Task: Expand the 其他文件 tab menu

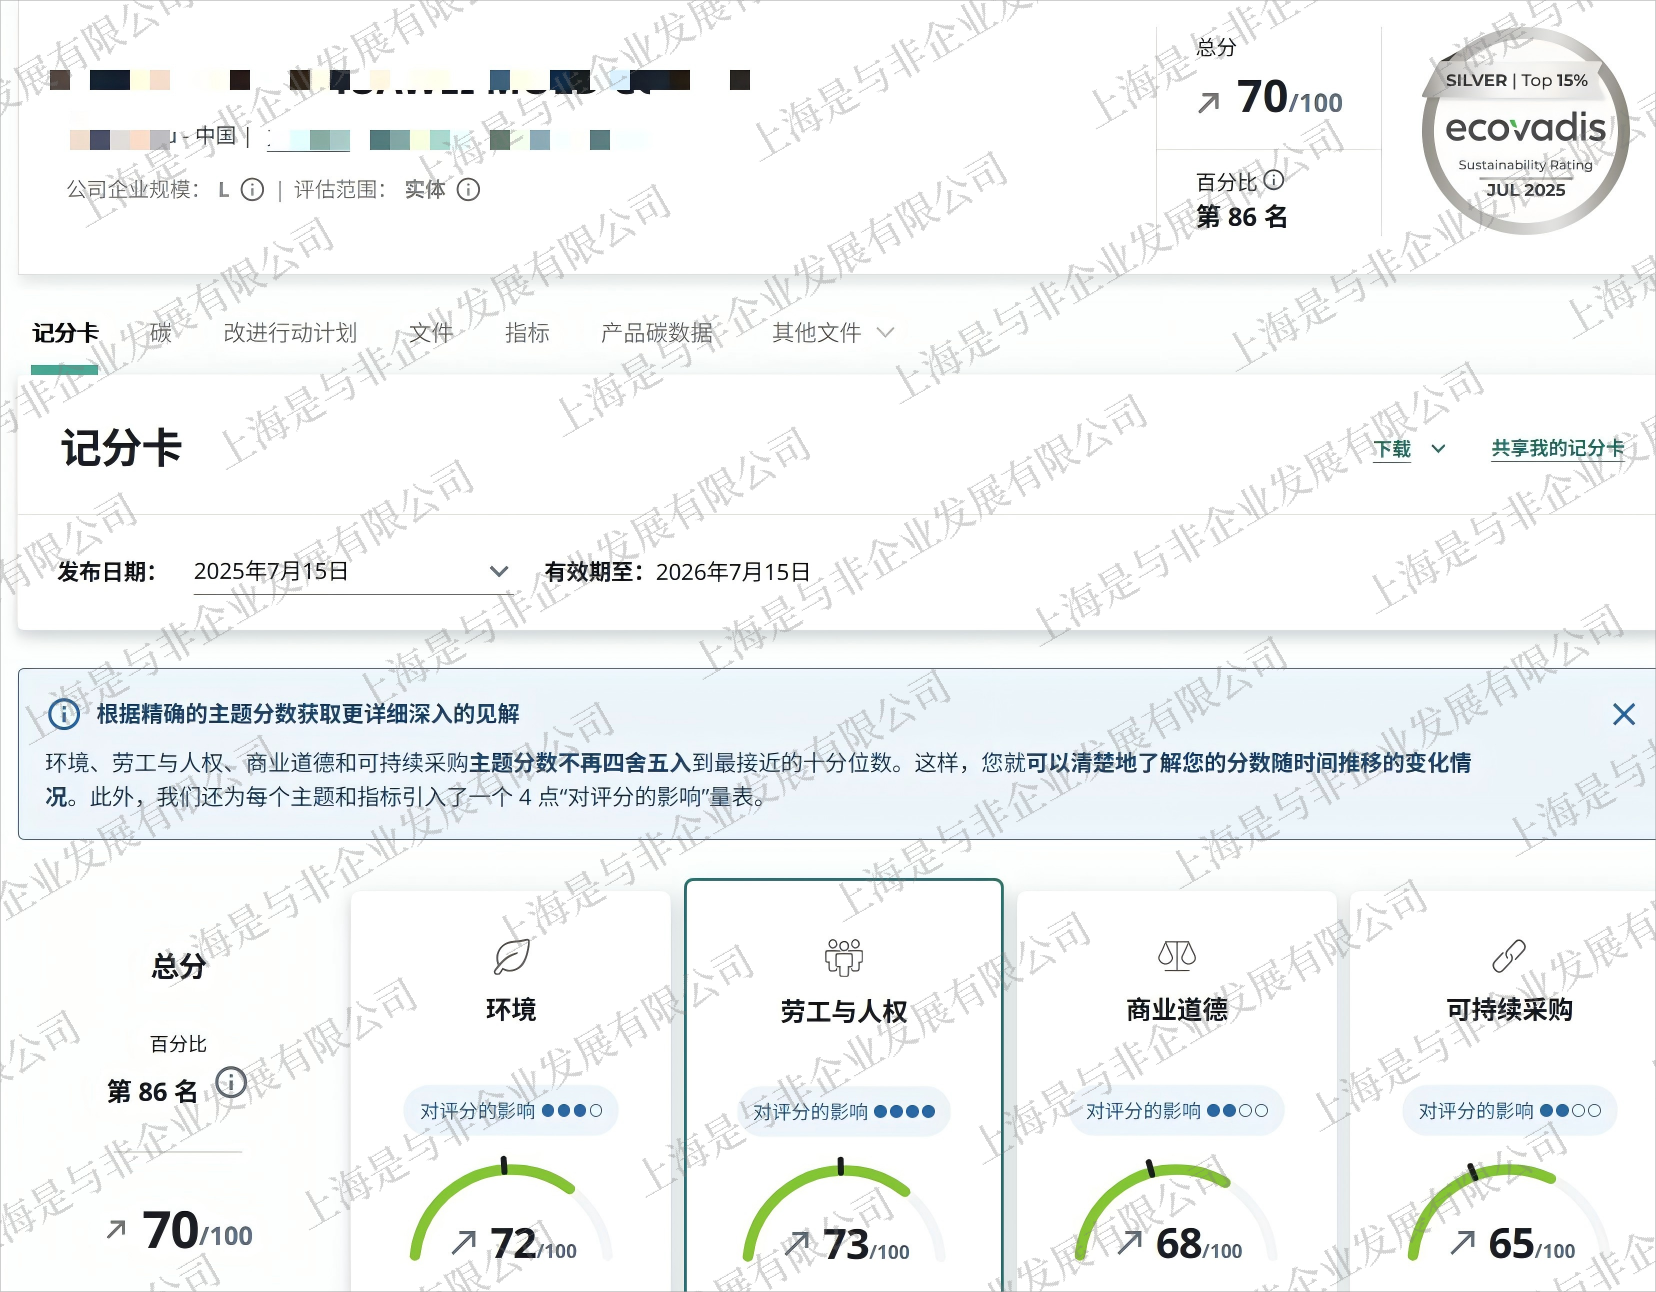Action: [832, 333]
